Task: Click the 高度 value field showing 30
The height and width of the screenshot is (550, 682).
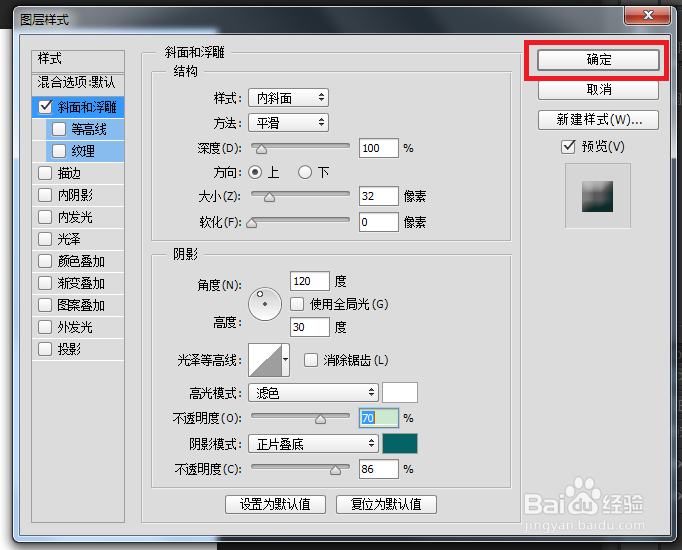Action: [x=310, y=327]
